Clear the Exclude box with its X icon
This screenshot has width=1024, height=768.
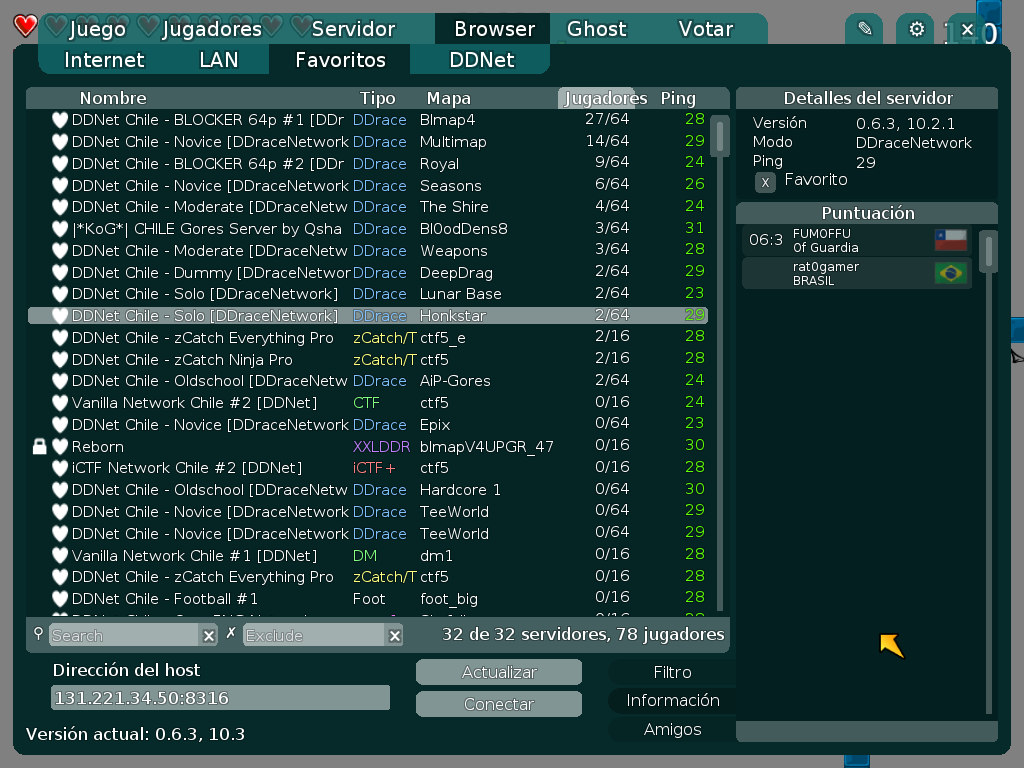(395, 634)
